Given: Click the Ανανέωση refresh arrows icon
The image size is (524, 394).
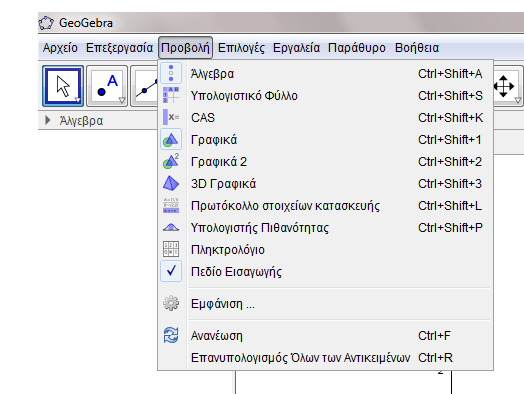Looking at the screenshot, I should click(x=171, y=335).
